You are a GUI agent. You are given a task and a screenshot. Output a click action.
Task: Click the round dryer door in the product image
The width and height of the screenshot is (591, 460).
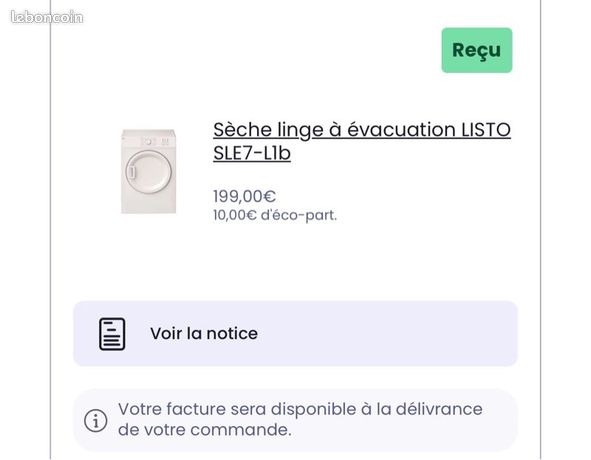pyautogui.click(x=148, y=172)
